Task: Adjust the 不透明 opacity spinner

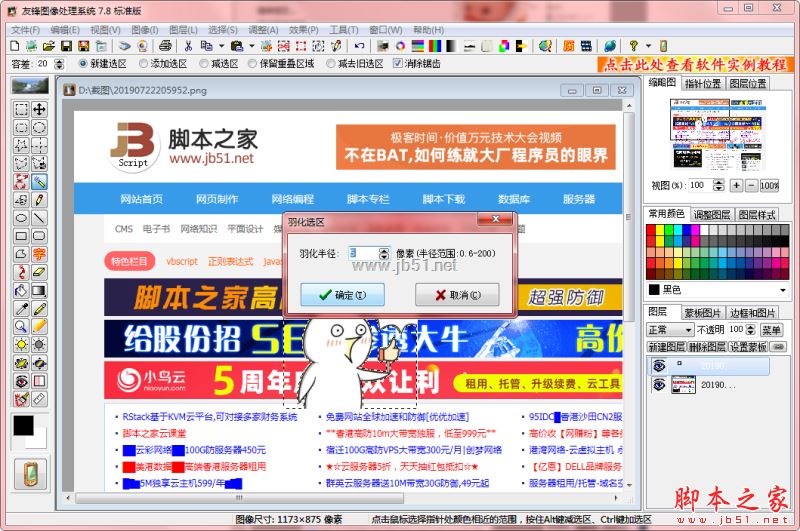Action: point(751,330)
